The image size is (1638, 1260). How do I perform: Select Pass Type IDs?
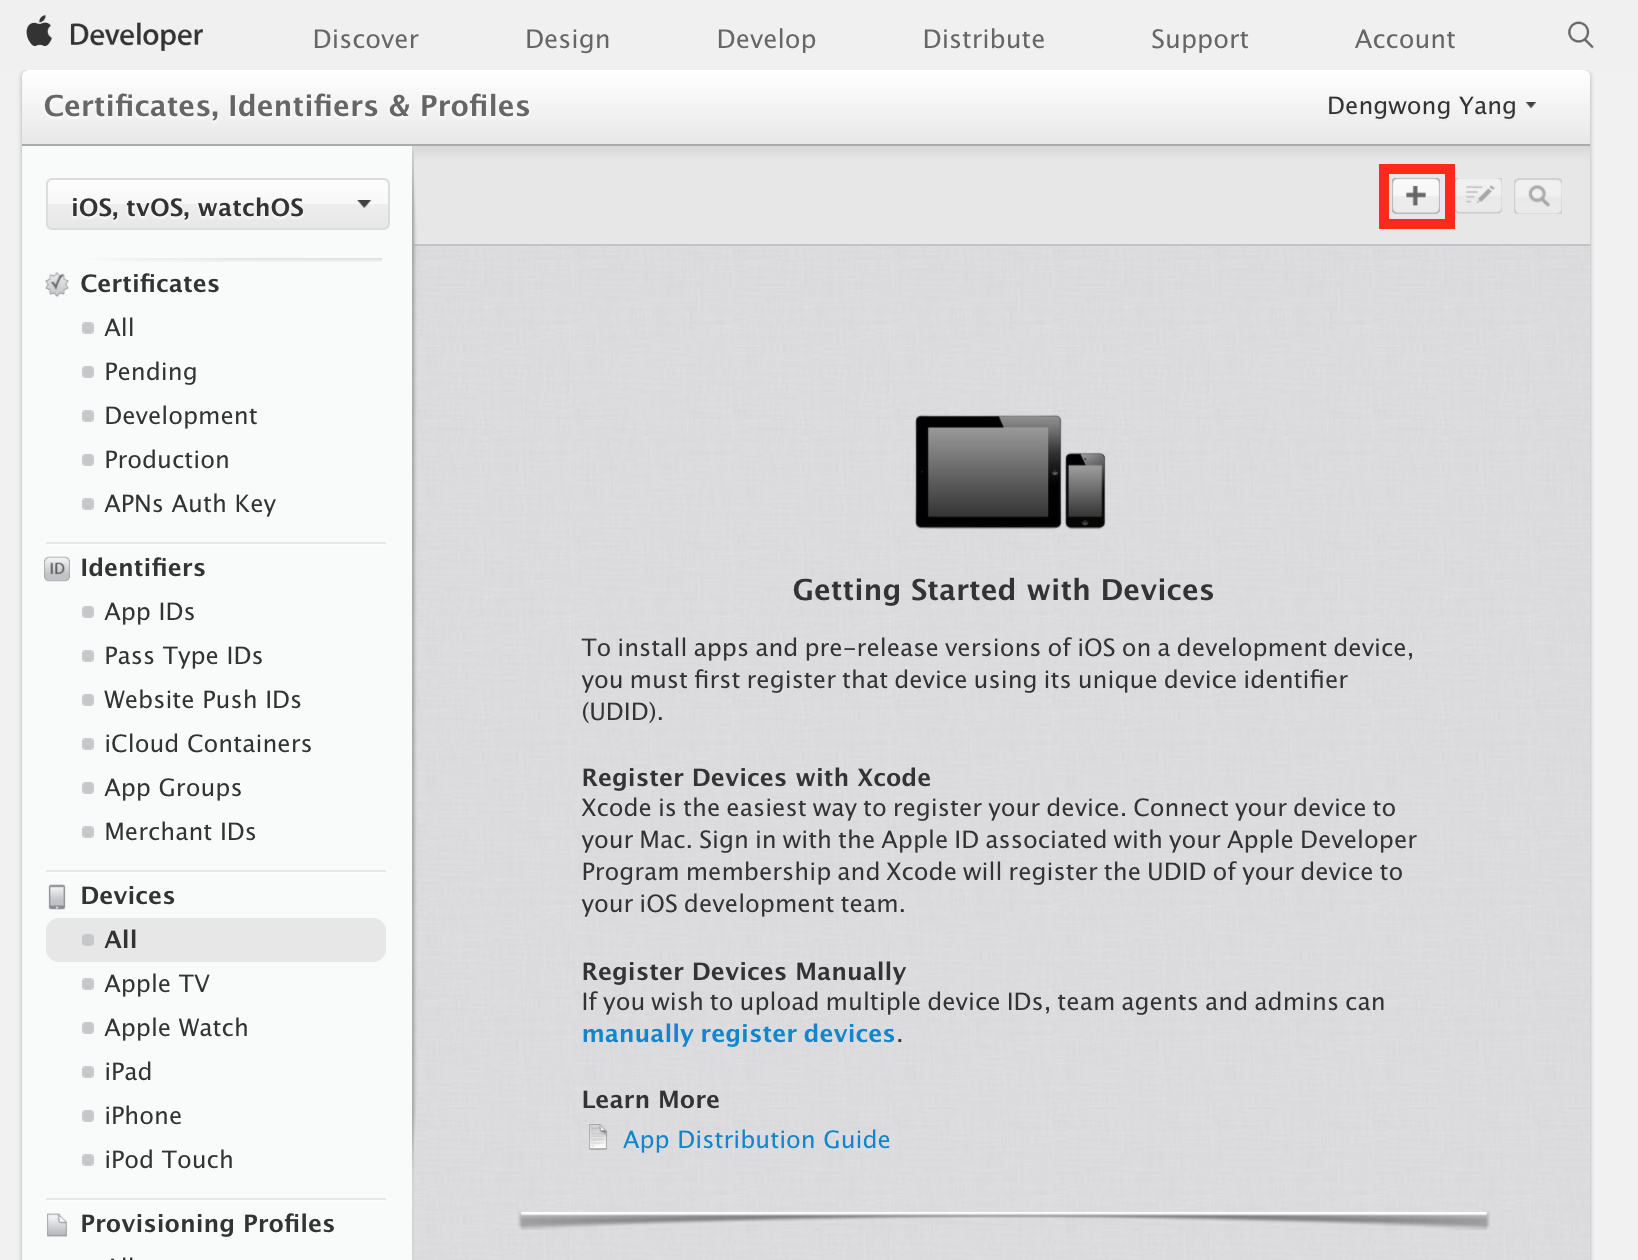coord(184,656)
